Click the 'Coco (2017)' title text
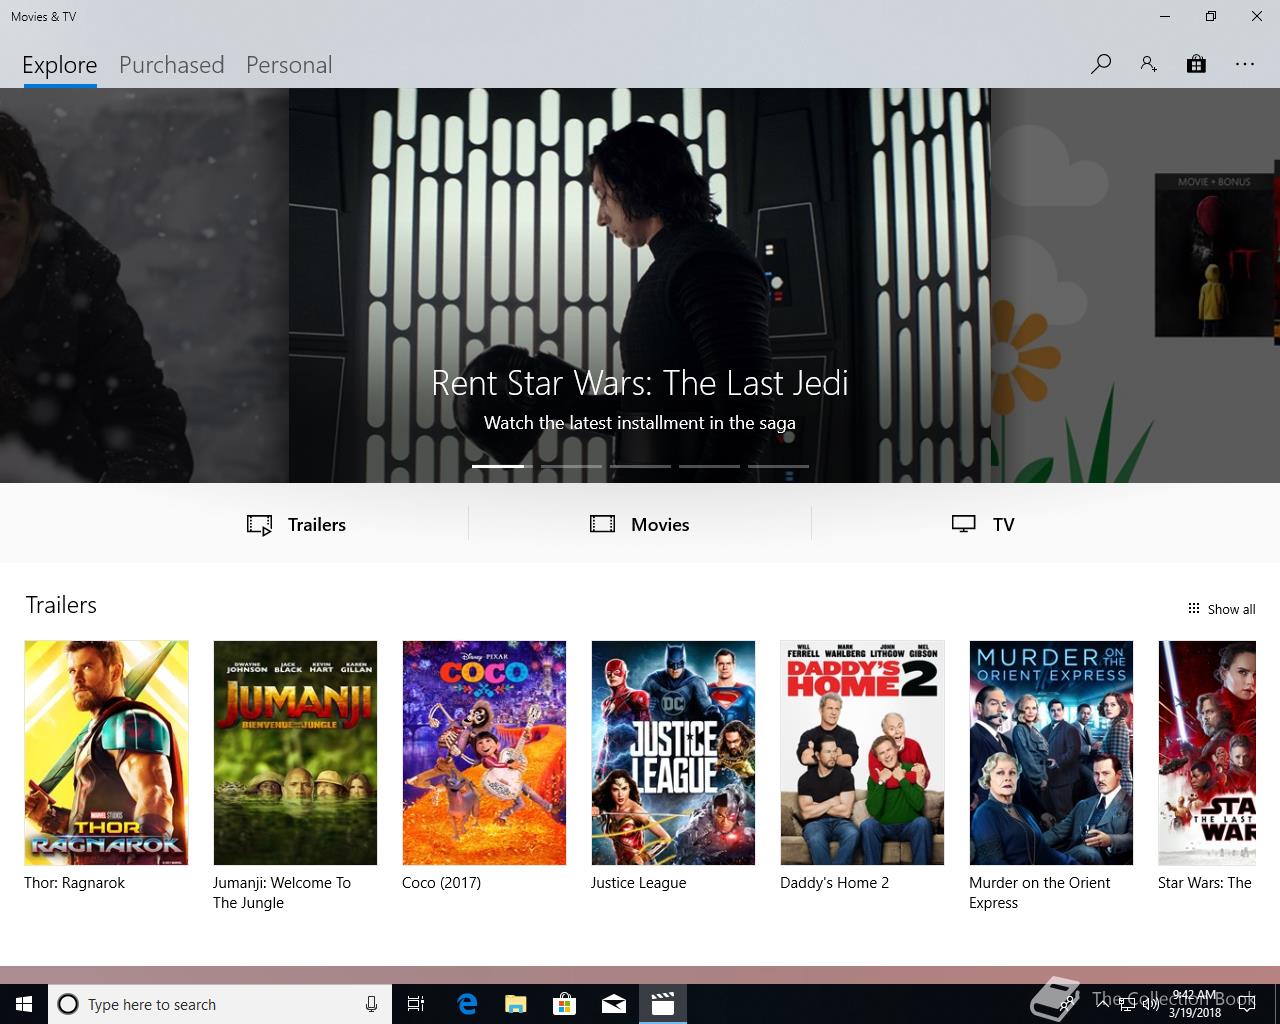1280x1024 pixels. (x=442, y=883)
